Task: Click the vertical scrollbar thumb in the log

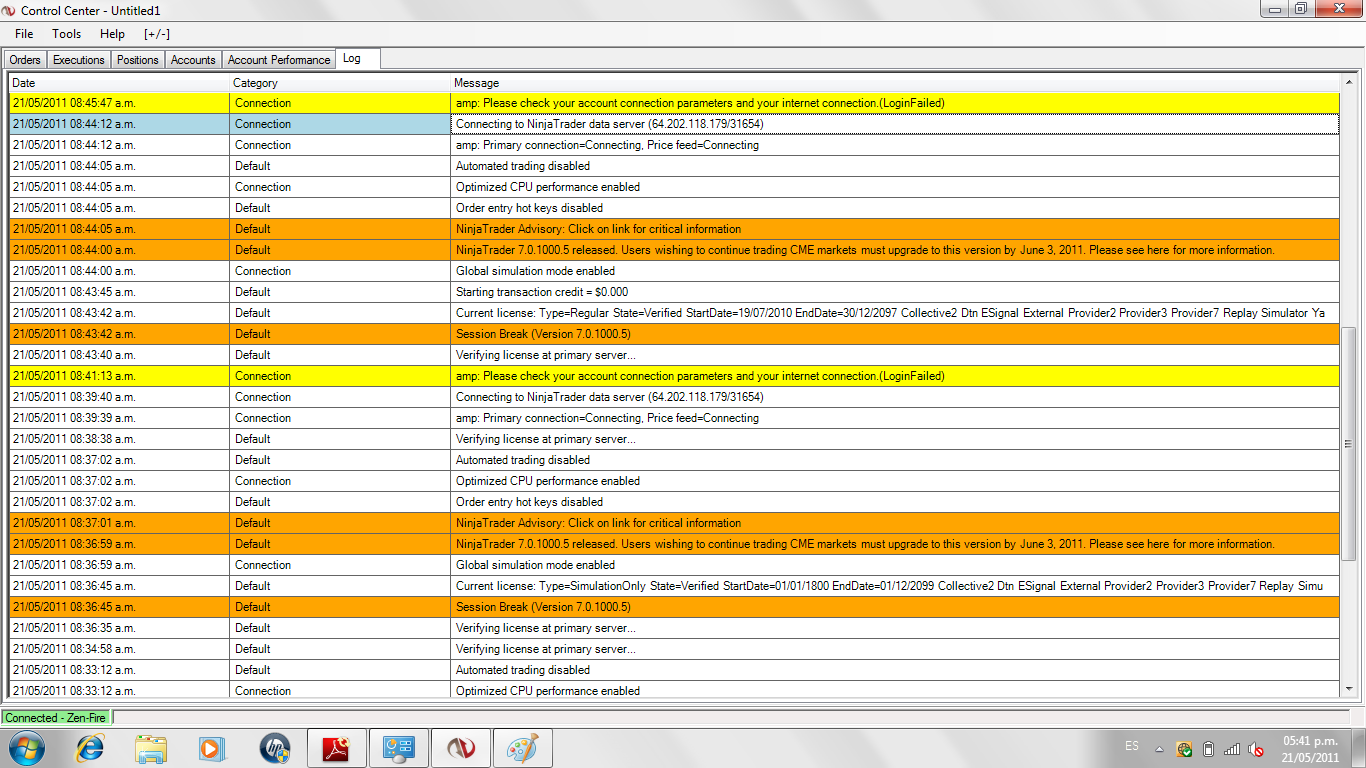Action: pyautogui.click(x=1348, y=443)
